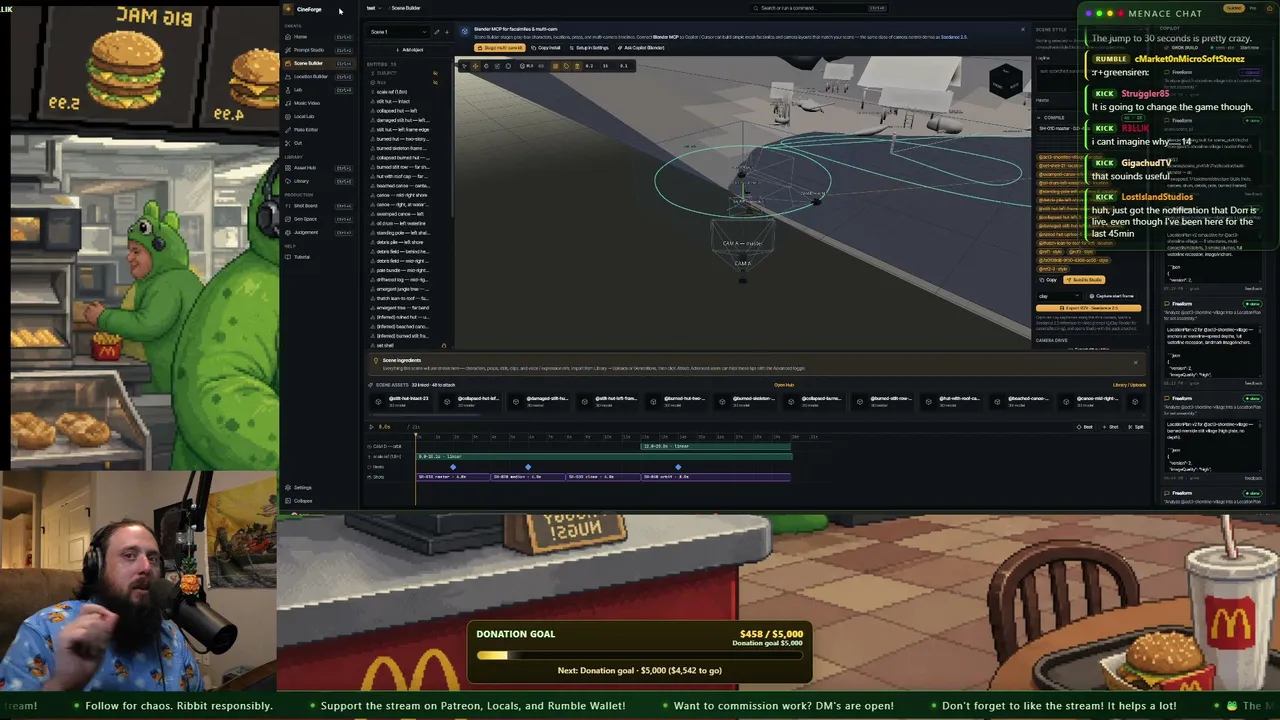The width and height of the screenshot is (1280, 720).
Task: Click the Shot button on the timeline
Action: click(1111, 427)
